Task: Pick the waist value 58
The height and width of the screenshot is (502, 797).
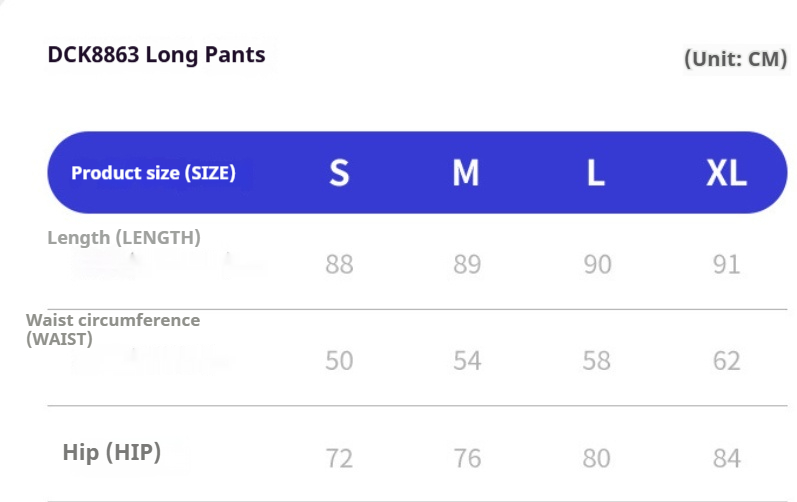Action: coord(597,361)
